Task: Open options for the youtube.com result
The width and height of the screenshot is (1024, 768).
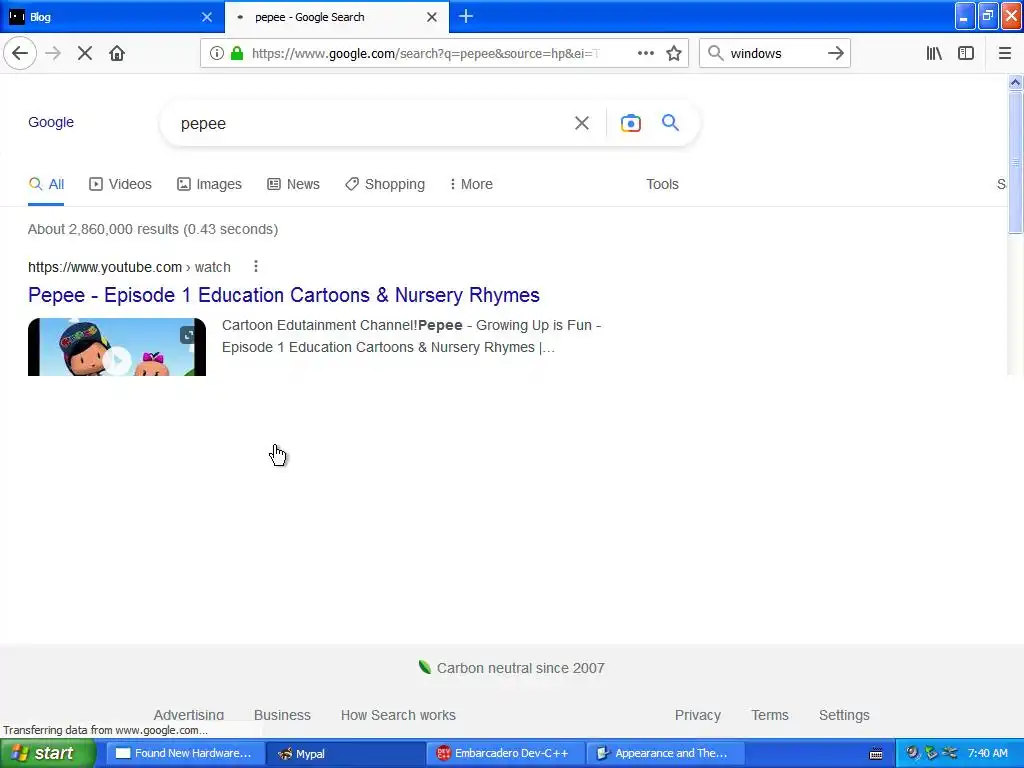Action: point(256,266)
